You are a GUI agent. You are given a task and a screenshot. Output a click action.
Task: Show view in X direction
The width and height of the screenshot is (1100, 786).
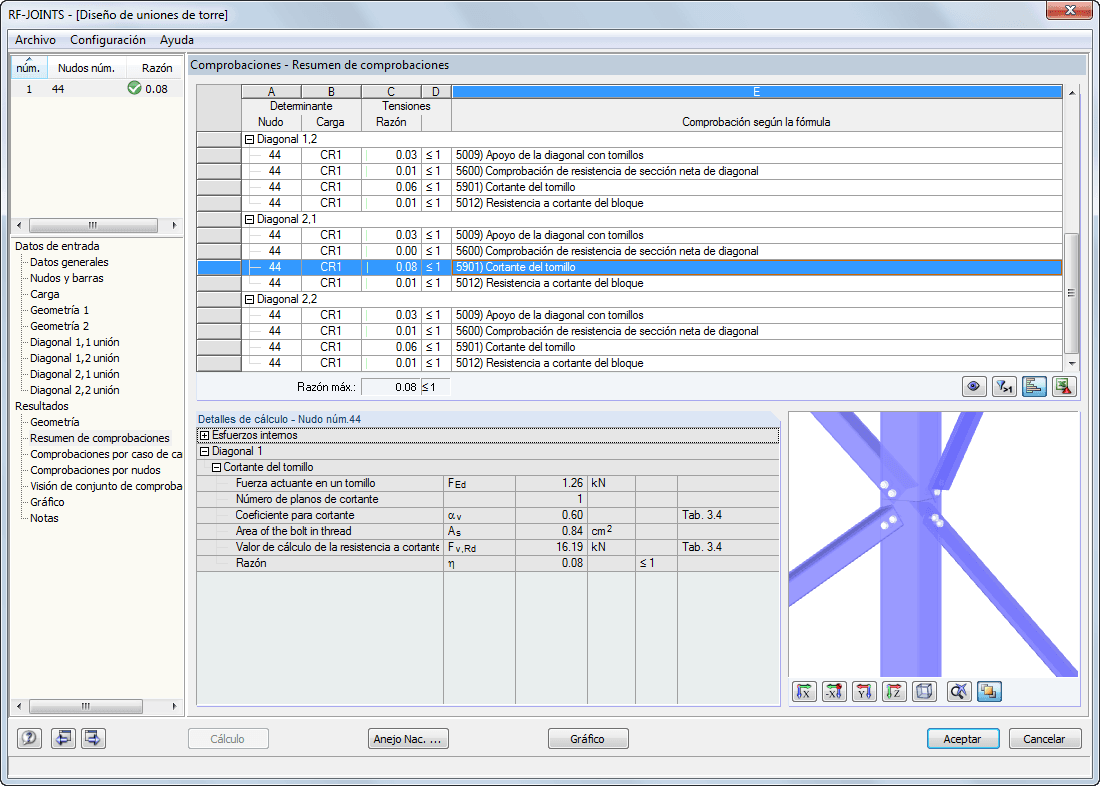[804, 692]
